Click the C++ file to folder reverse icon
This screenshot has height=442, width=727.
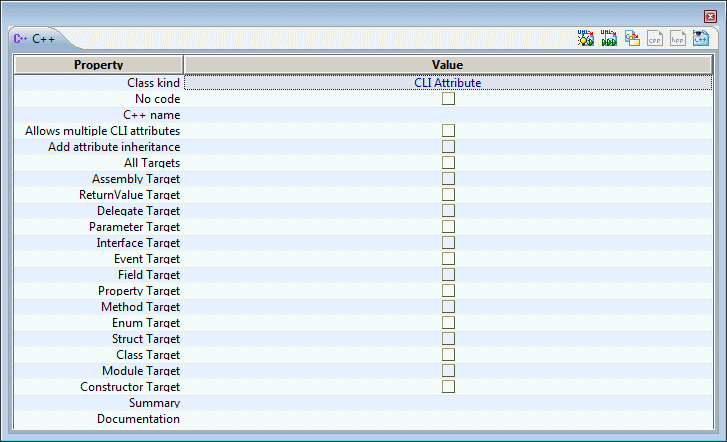[632, 38]
